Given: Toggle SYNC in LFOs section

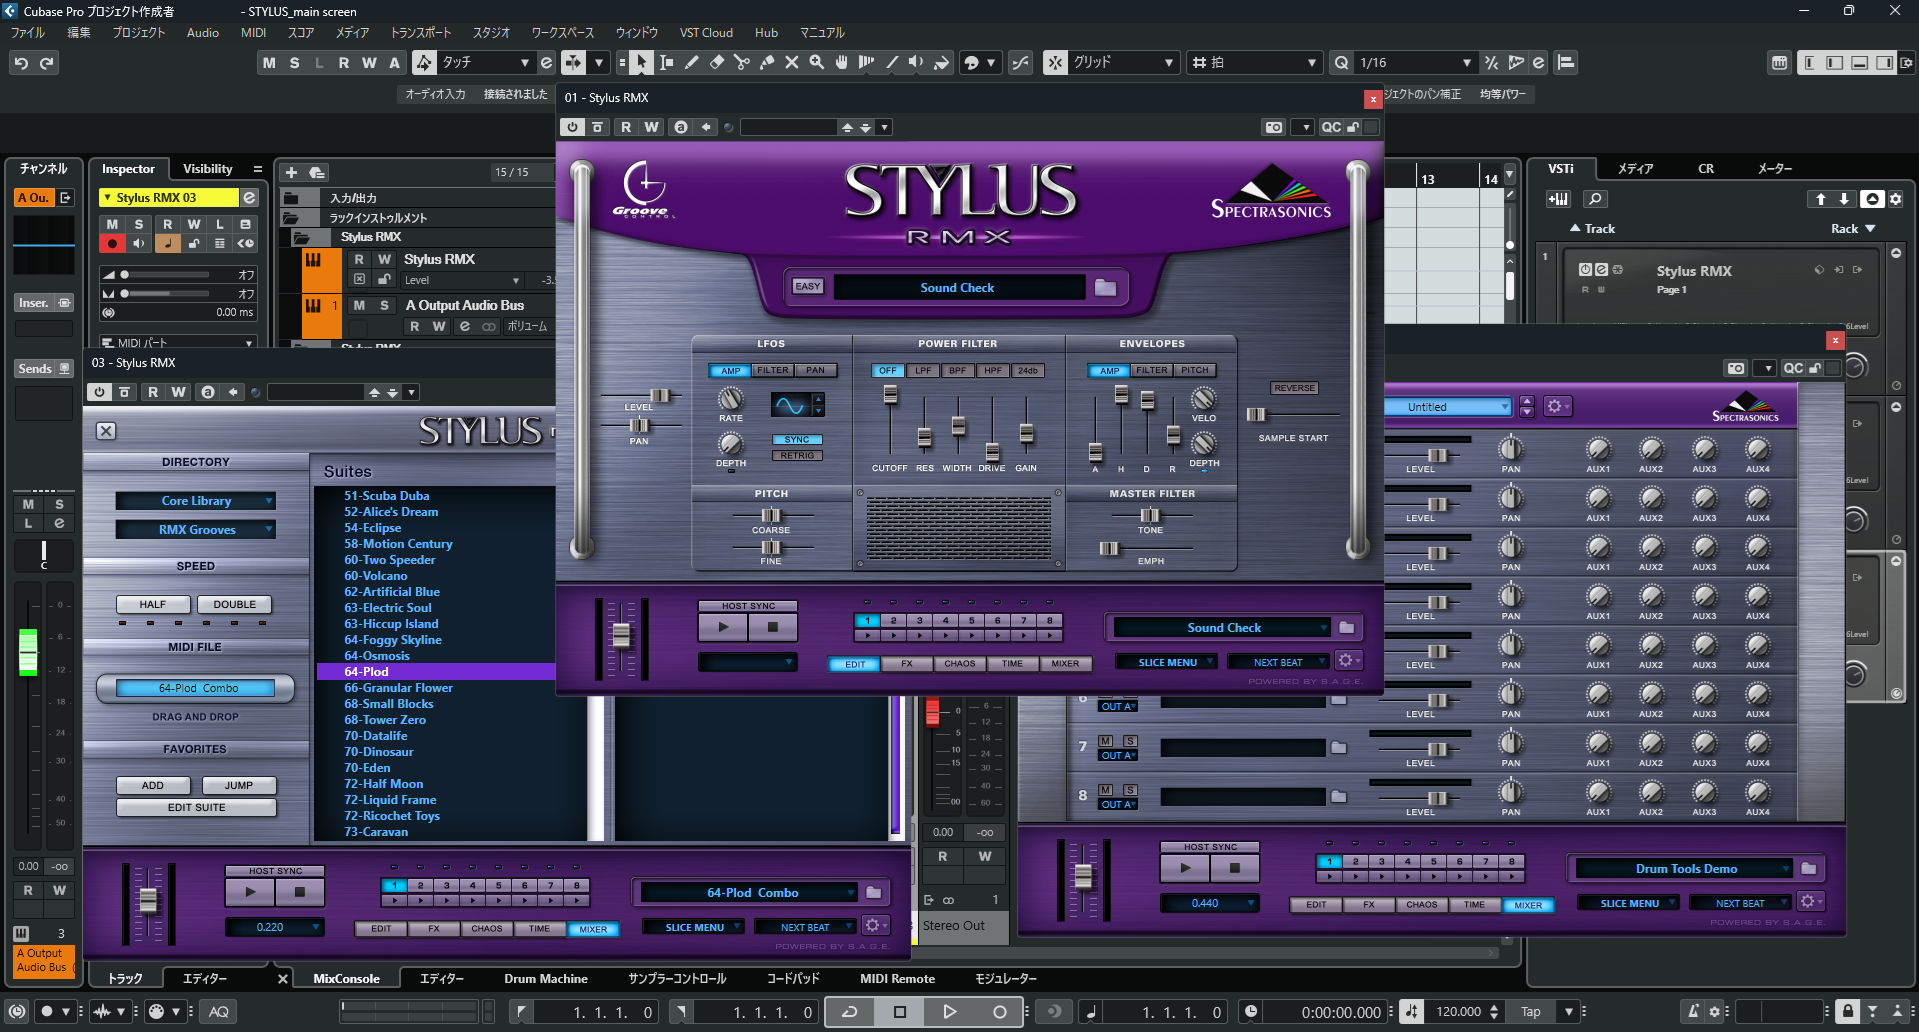Looking at the screenshot, I should tap(797, 439).
